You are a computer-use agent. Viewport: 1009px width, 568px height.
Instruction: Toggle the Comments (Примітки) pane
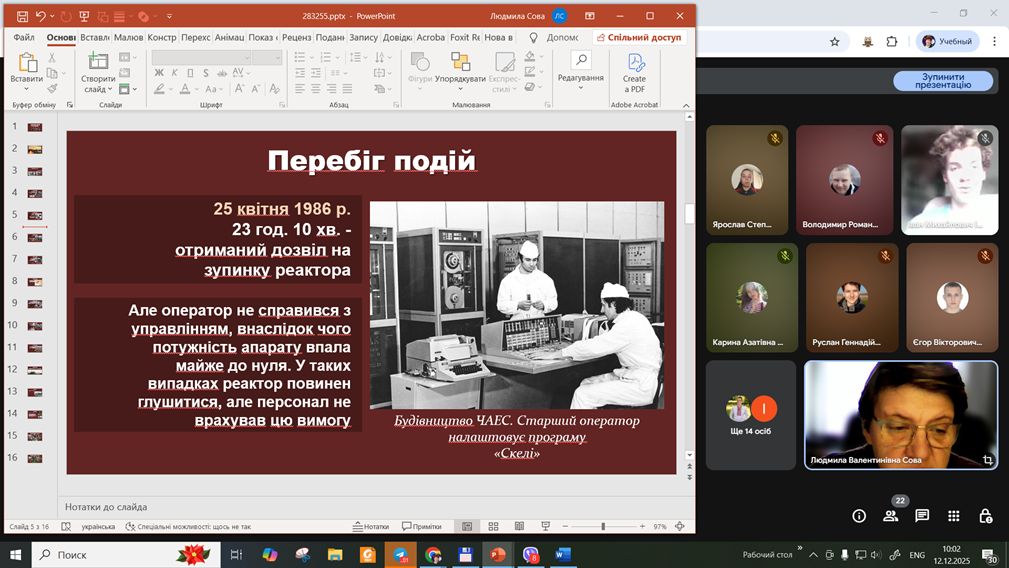(x=421, y=526)
